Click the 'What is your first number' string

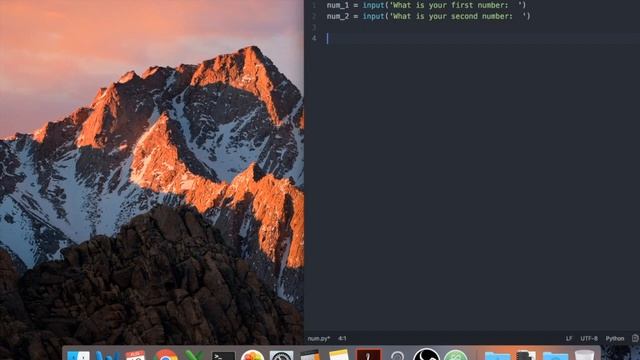click(456, 5)
